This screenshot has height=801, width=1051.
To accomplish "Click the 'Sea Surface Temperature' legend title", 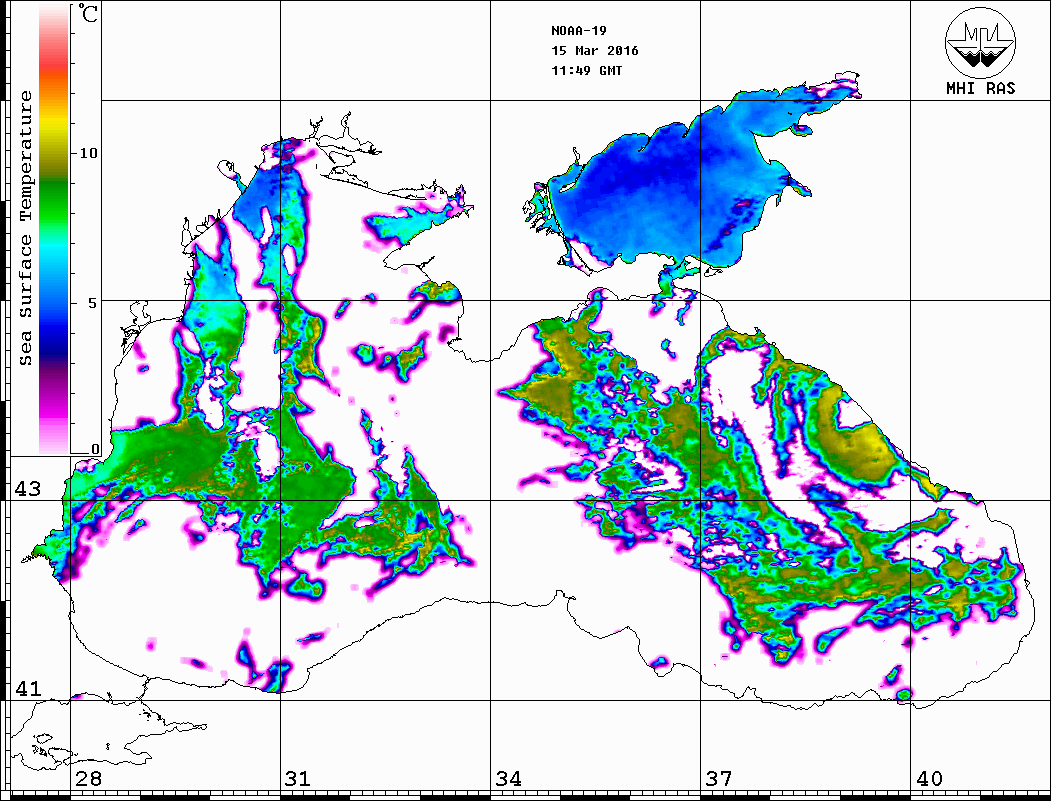I will [25, 228].
